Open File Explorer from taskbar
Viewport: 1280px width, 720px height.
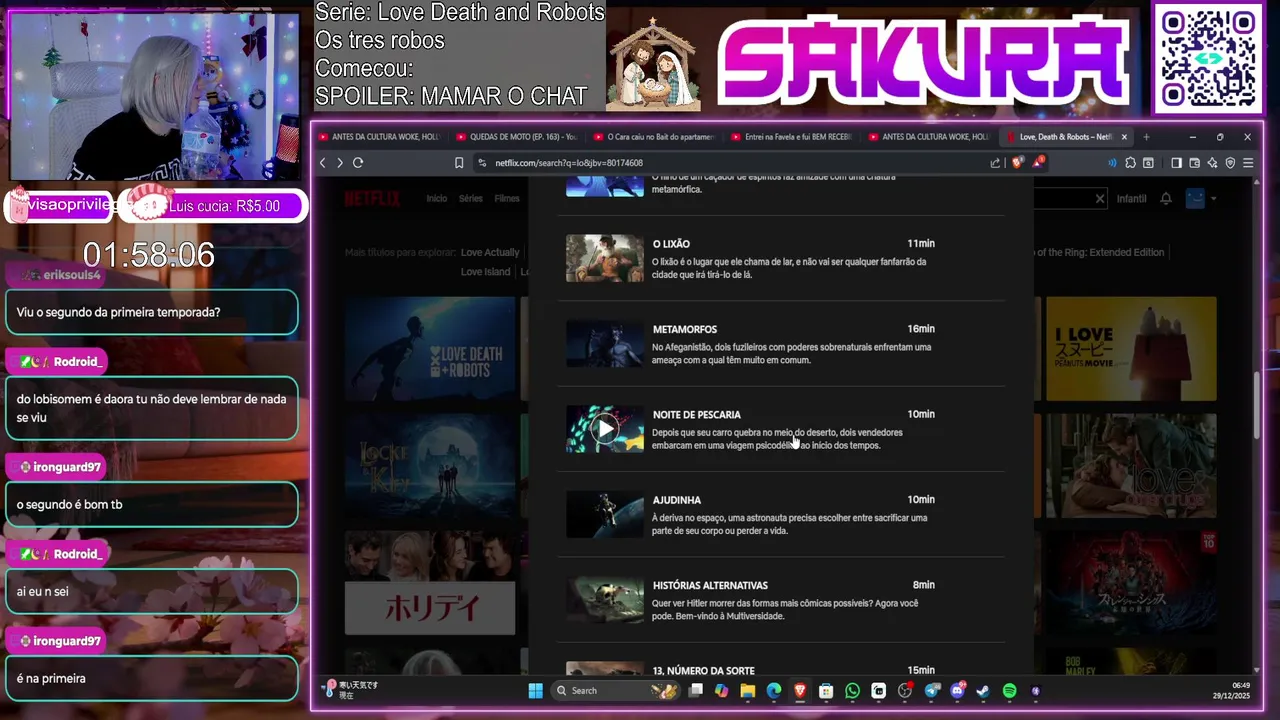[x=748, y=690]
